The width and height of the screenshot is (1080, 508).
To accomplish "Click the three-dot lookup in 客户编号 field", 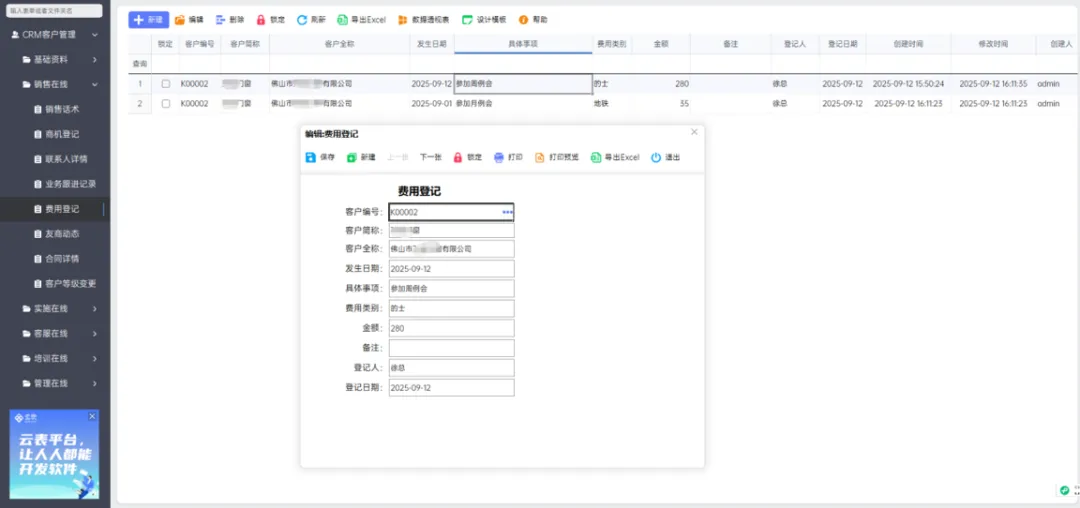I will tap(508, 212).
